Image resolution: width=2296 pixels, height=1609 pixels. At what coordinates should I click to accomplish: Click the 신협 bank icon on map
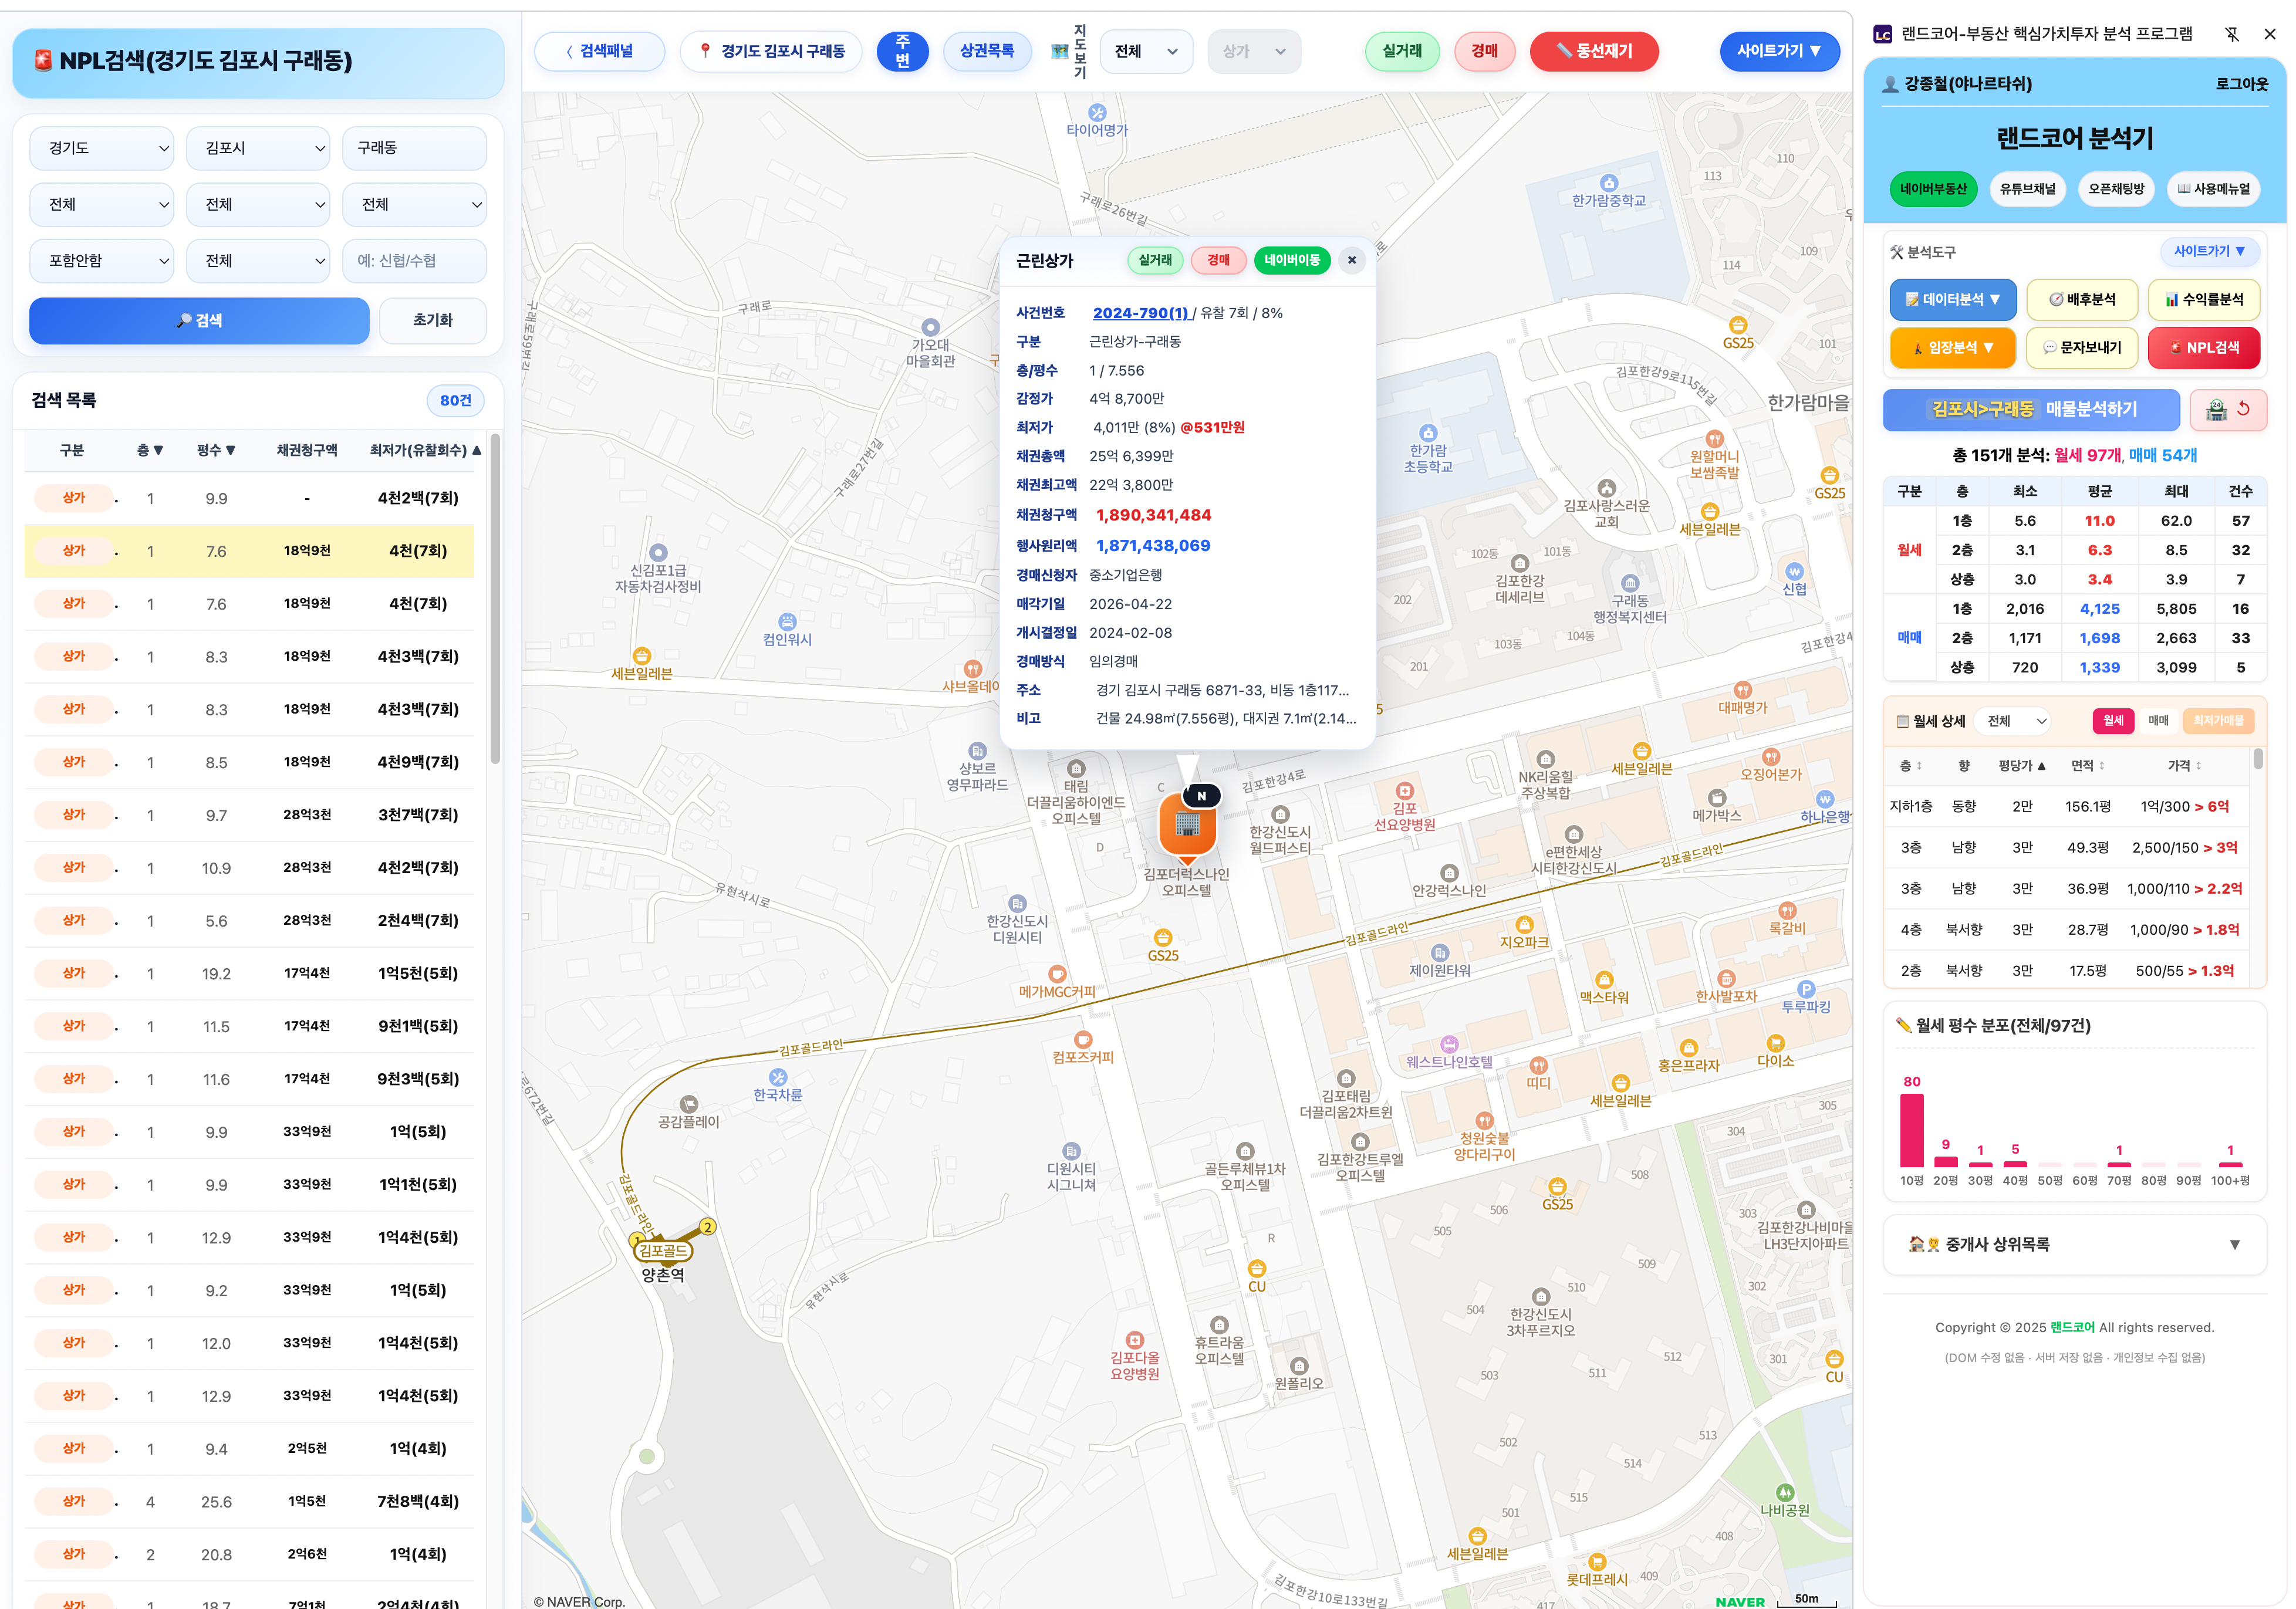pyautogui.click(x=1794, y=571)
